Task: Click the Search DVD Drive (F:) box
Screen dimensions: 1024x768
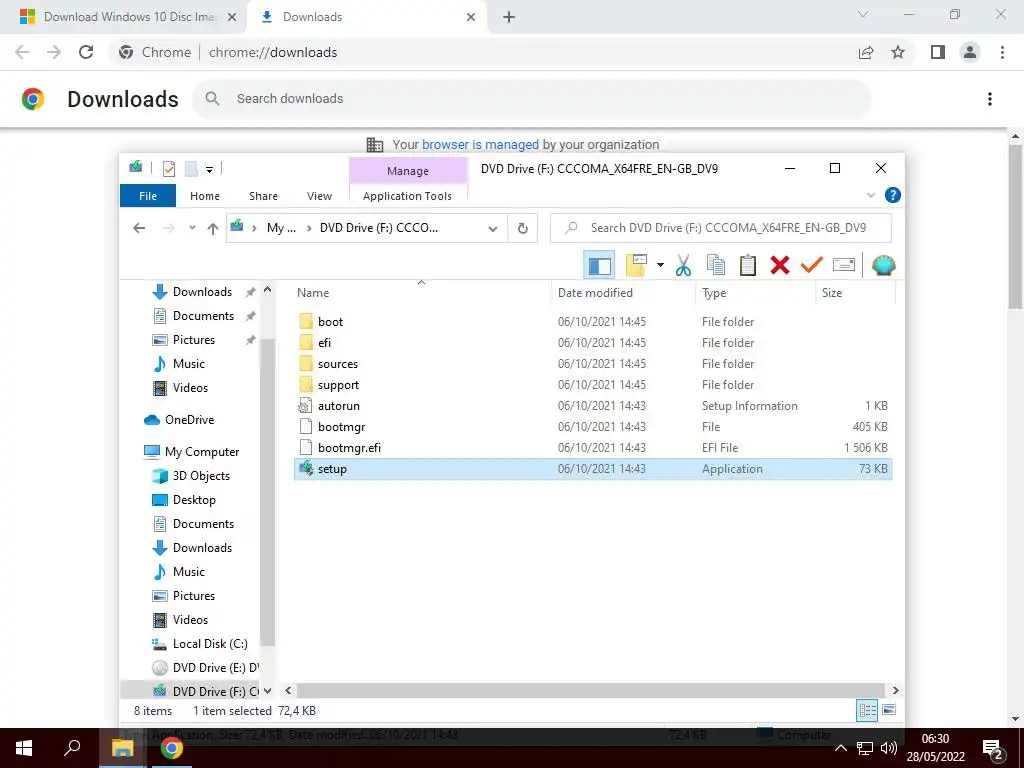Action: click(721, 228)
